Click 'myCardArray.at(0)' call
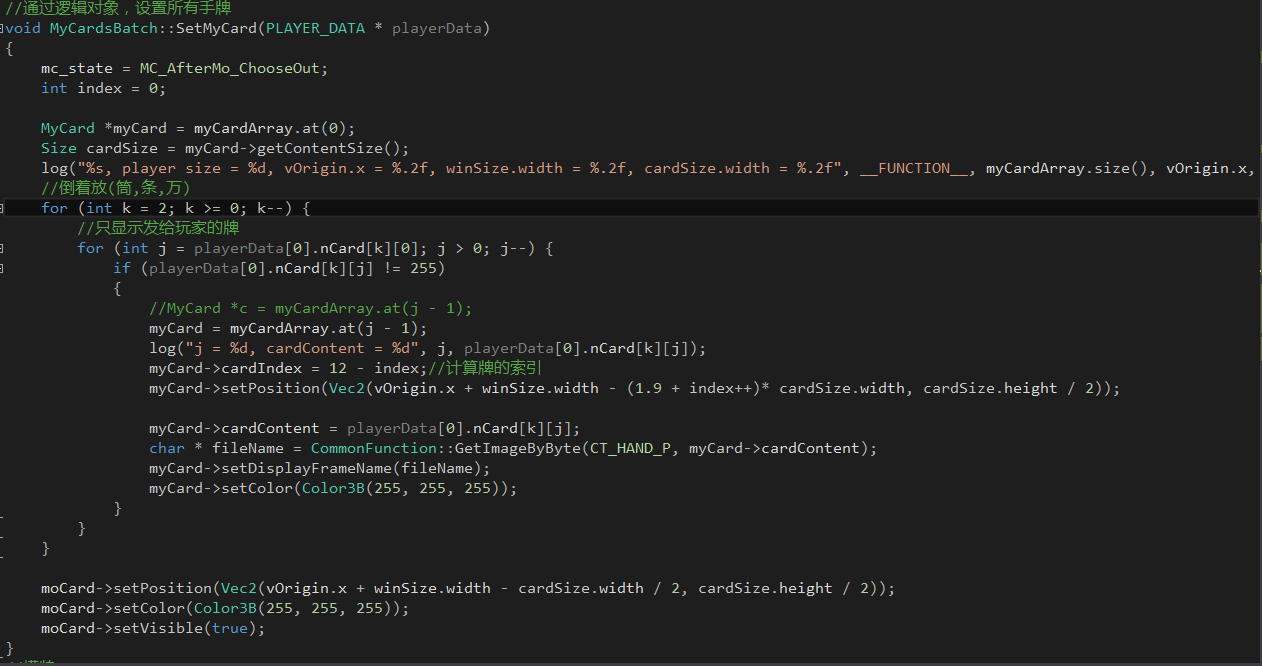The height and width of the screenshot is (666, 1262). 270,128
